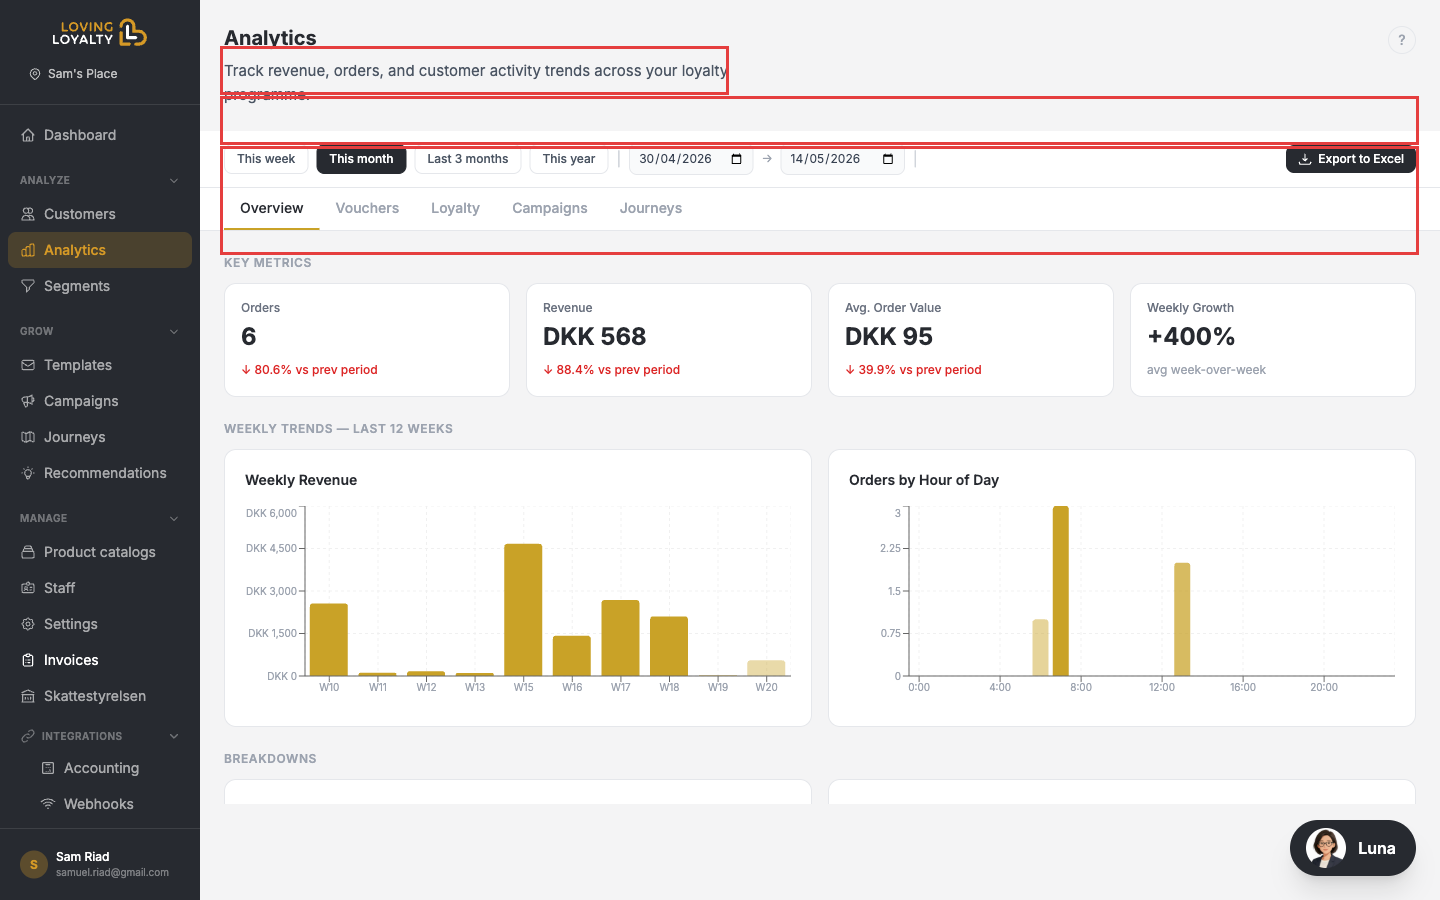This screenshot has width=1440, height=900.
Task: Select the This month range
Action: coord(361,159)
